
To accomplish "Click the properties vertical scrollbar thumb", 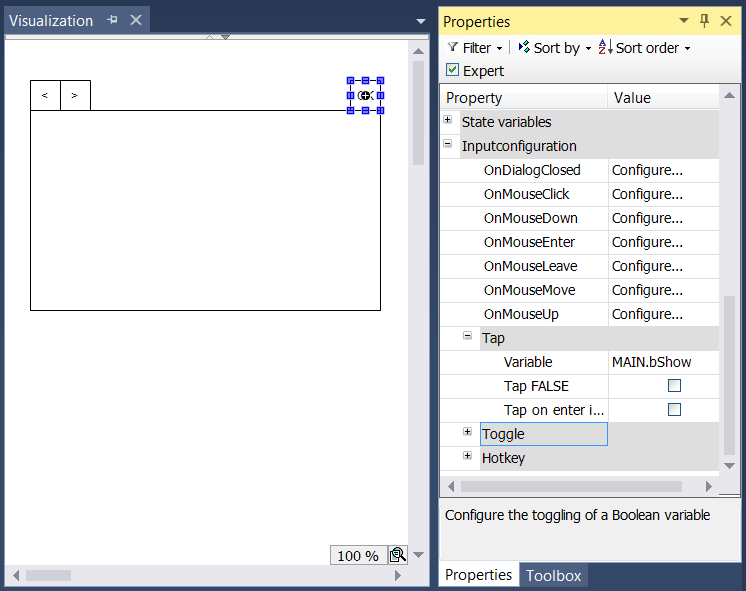I will (729, 375).
